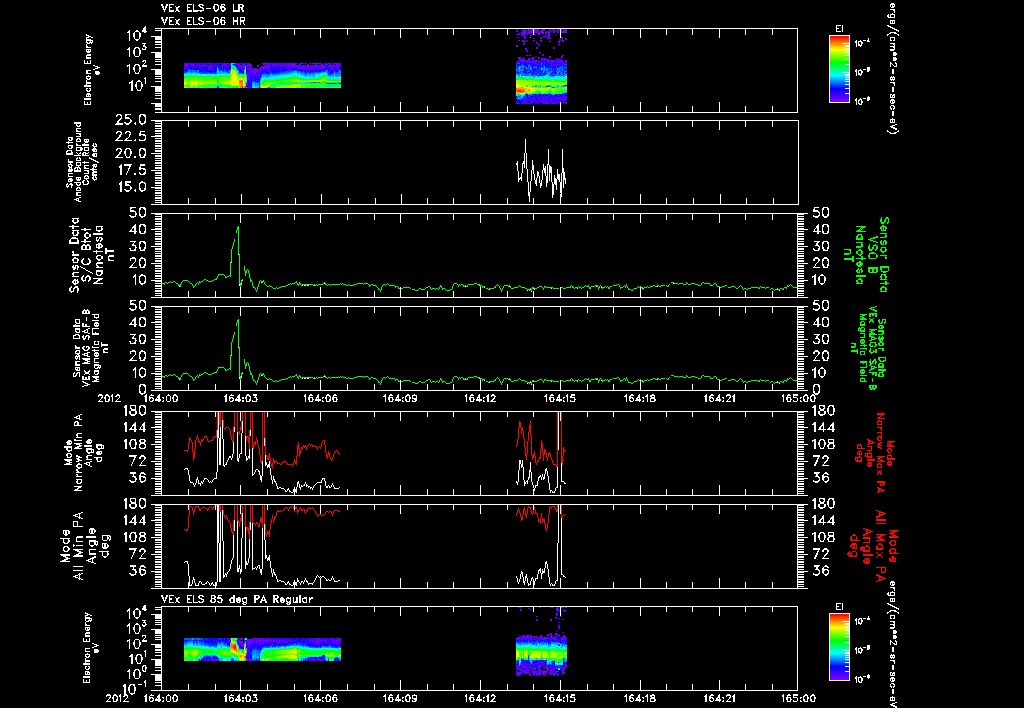The height and width of the screenshot is (708, 1024).
Task: Select the "VEx ELS 85 deg PA Regular" title
Action: point(236,599)
